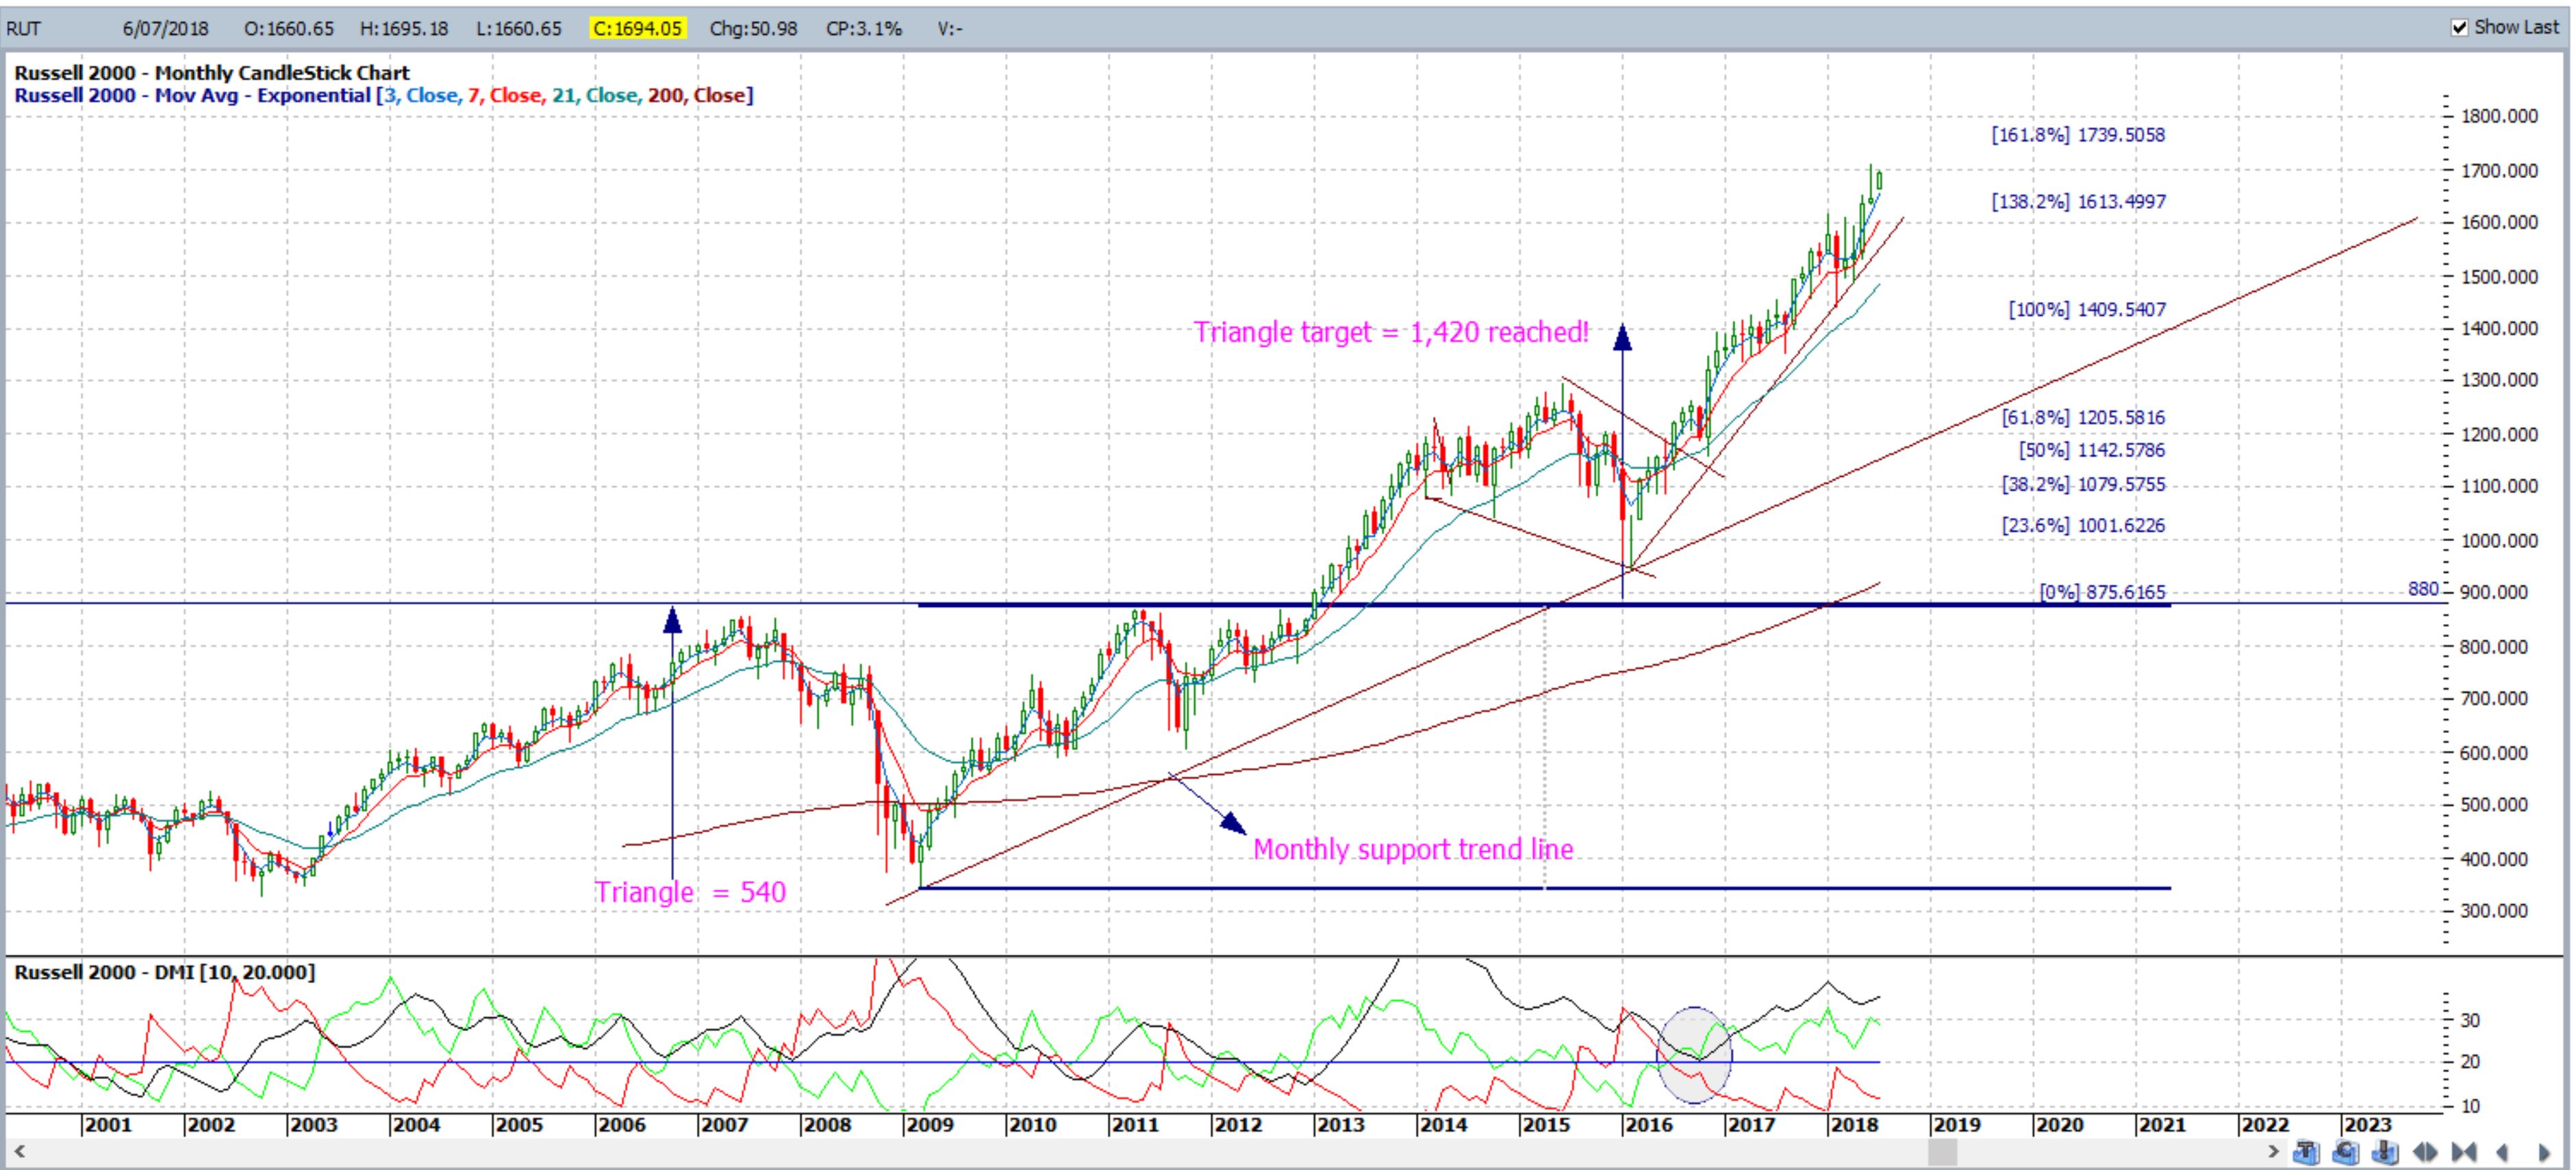Screen dimensions: 2576x1170
Task: Click the folder icon marked with a C
Action: pyautogui.click(x=2346, y=1152)
